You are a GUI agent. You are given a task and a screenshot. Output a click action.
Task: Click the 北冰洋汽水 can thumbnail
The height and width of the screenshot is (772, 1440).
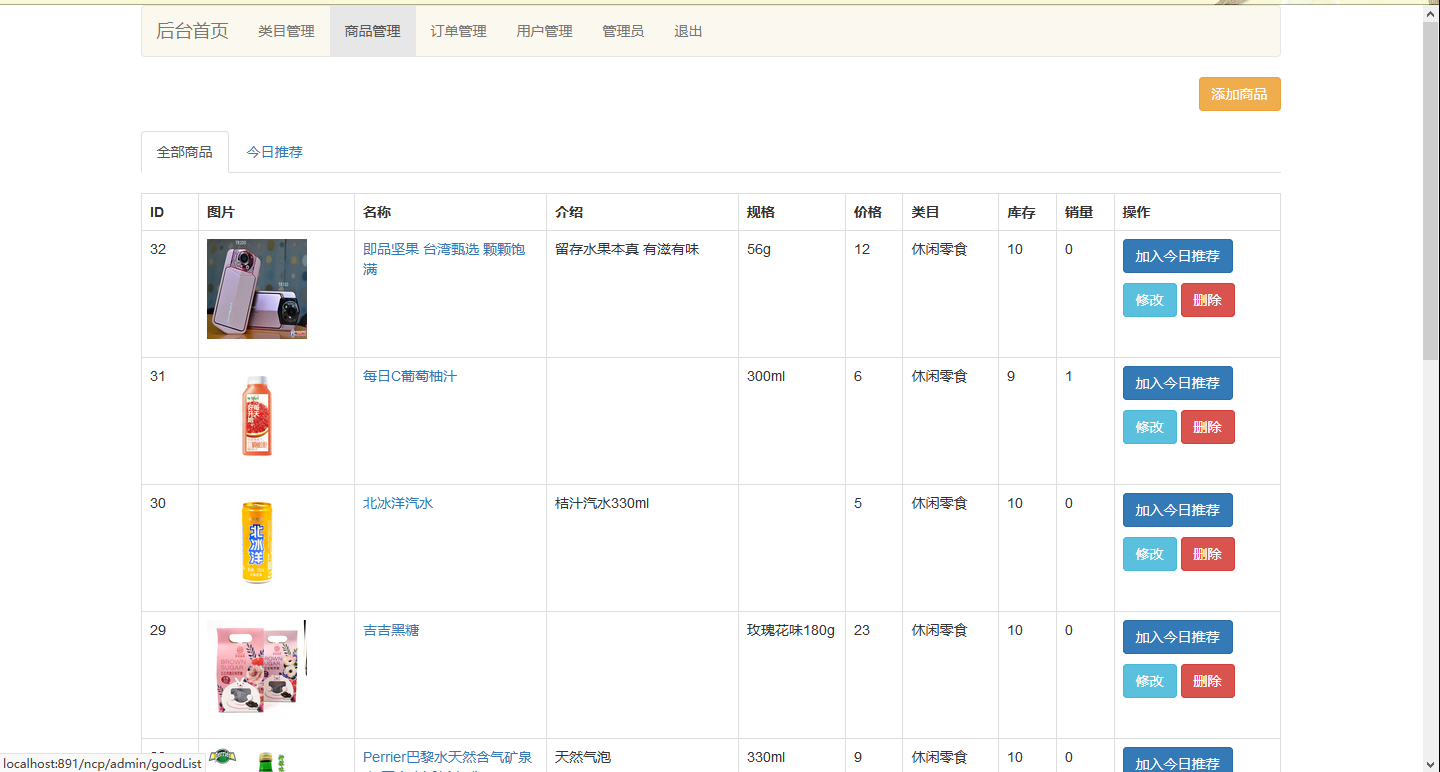pos(257,543)
